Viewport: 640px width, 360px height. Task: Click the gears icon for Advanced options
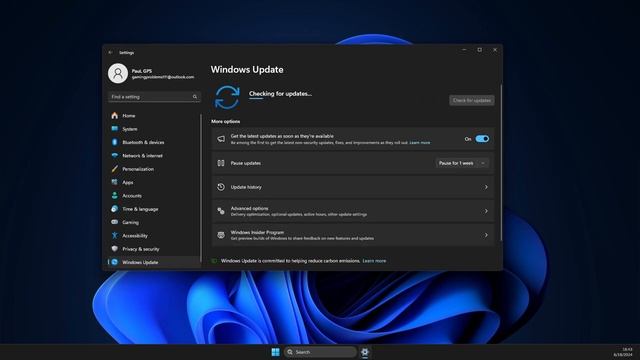(x=221, y=211)
